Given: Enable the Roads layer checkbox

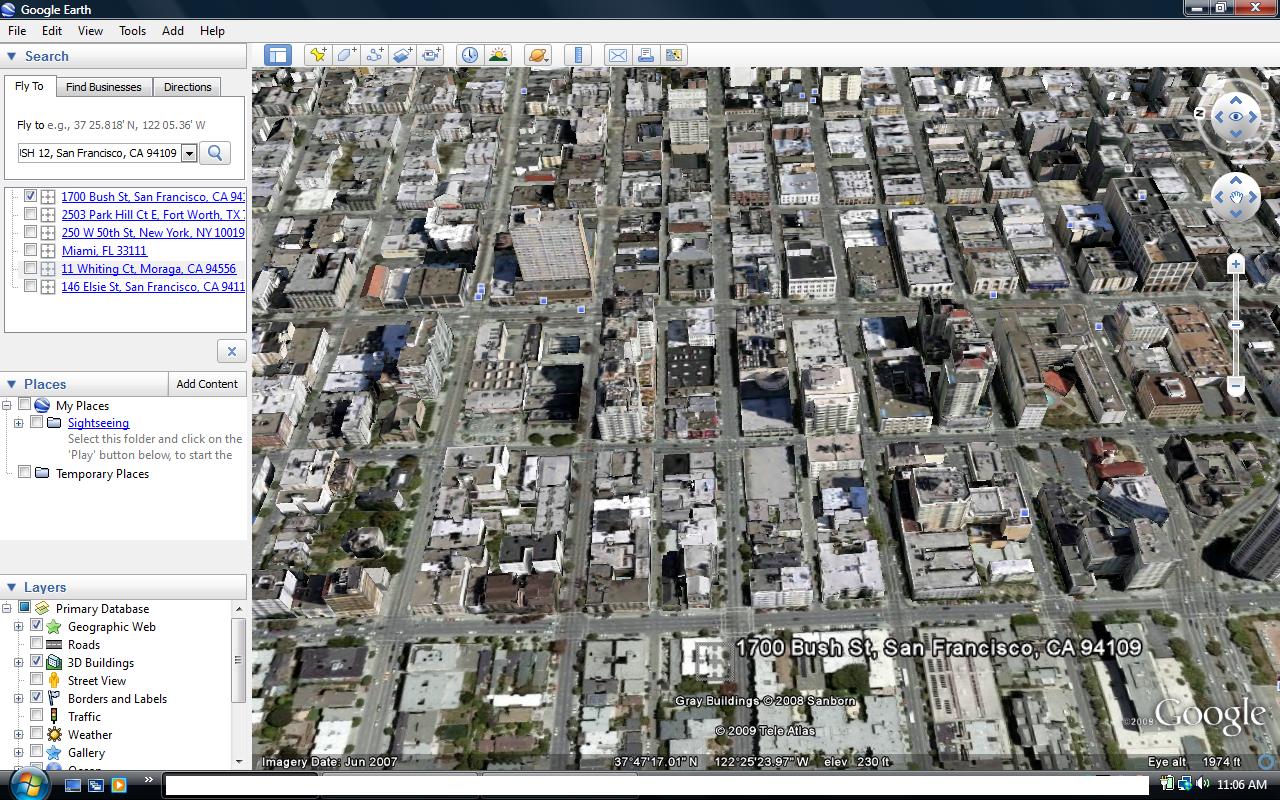Looking at the screenshot, I should (37, 644).
